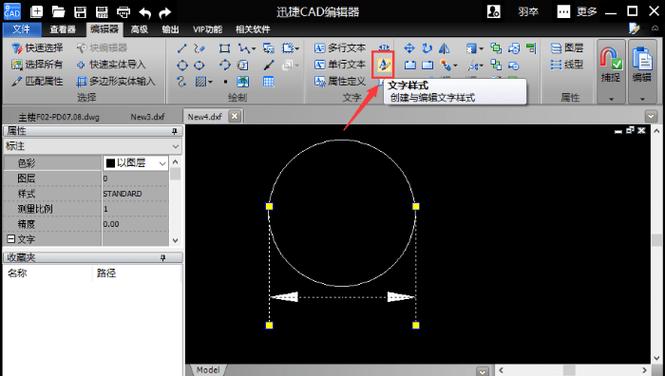Screen dimensions: 665x376
Task: Open the 线型 linetype button
Action: pyautogui.click(x=567, y=64)
